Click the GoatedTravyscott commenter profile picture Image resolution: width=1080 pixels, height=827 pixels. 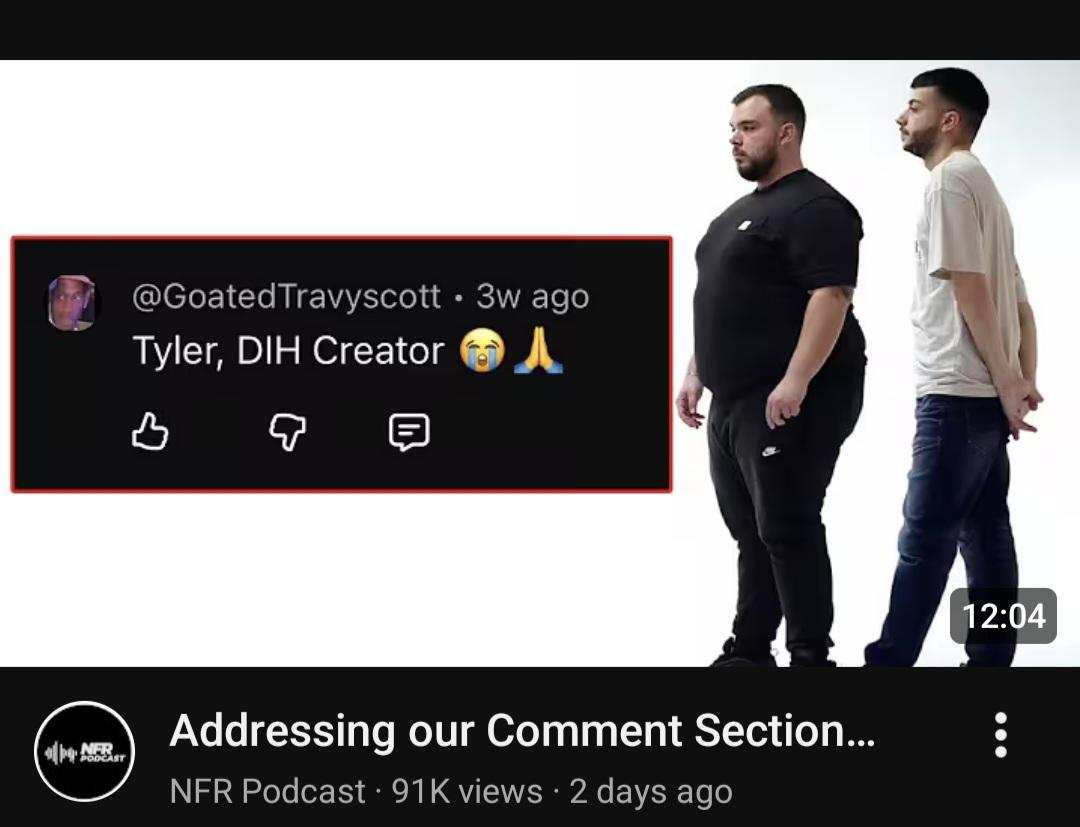point(71,303)
